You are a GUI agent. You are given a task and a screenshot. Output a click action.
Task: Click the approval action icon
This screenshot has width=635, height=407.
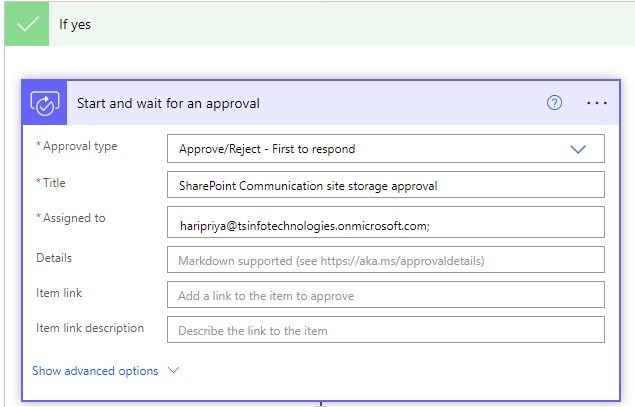(x=45, y=103)
